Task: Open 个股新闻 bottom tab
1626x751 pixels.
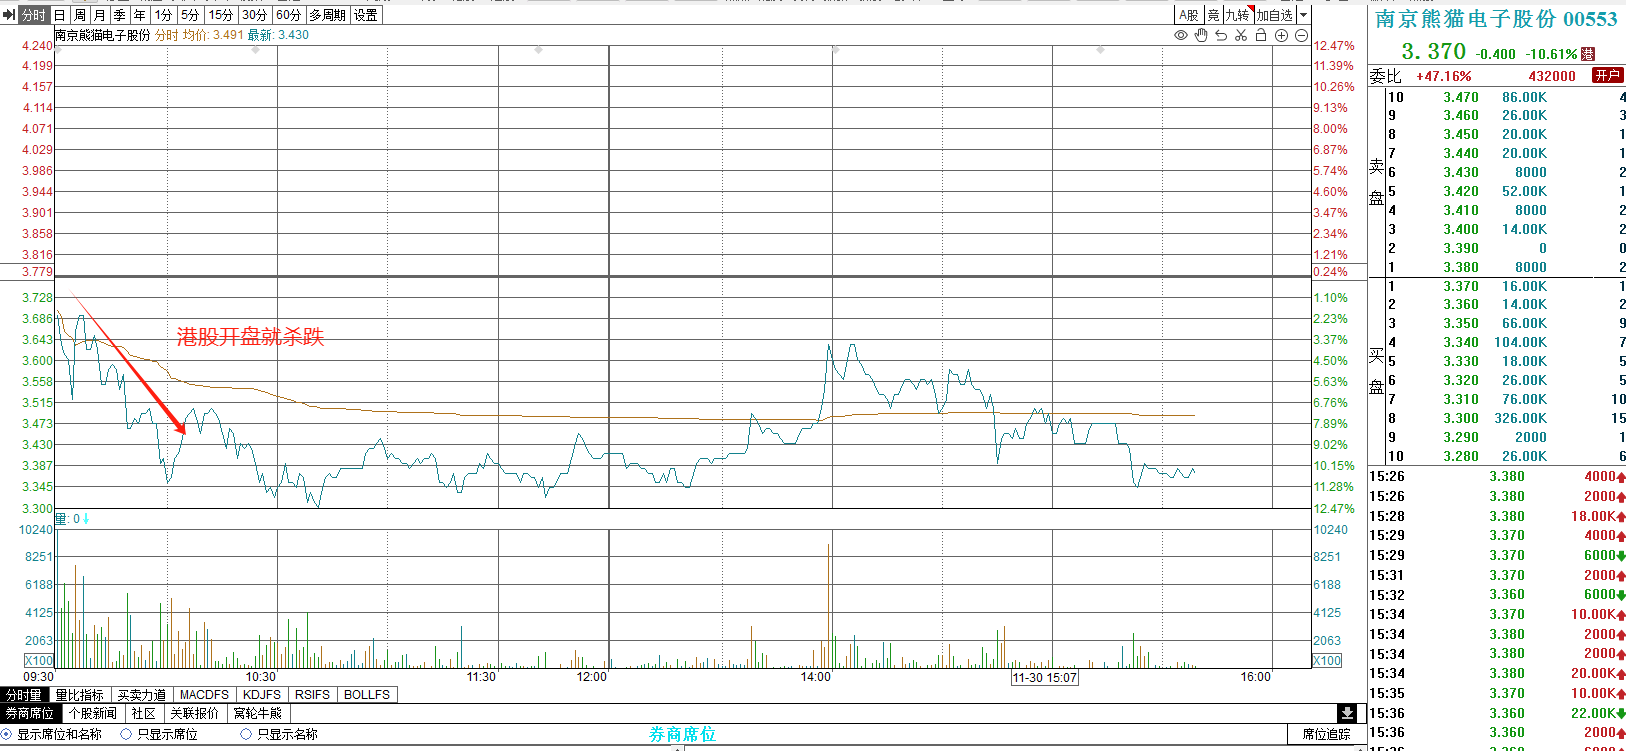Action: click(x=93, y=714)
